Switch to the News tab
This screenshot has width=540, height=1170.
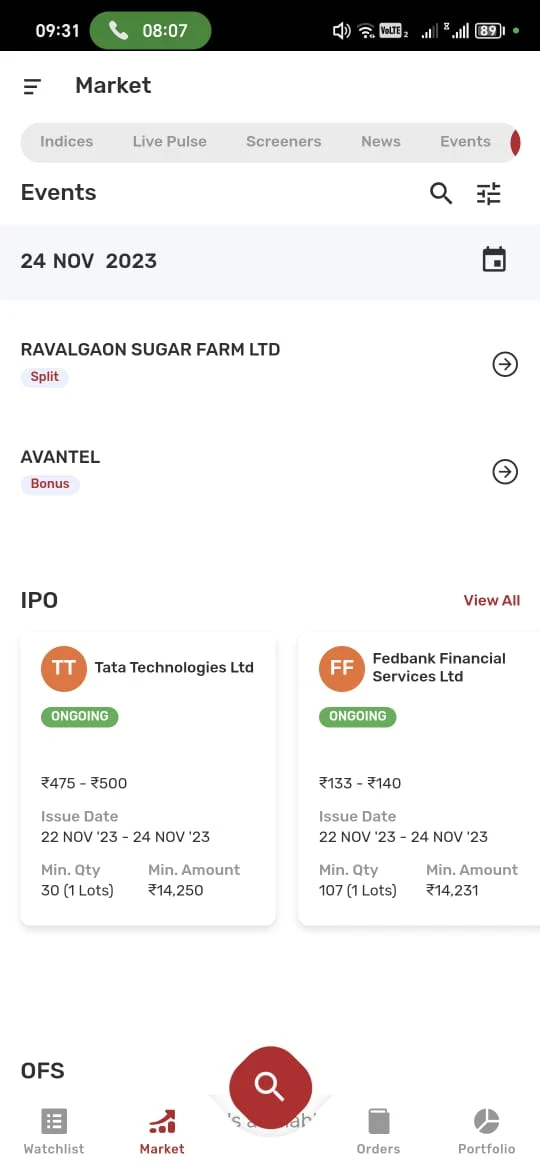point(380,142)
